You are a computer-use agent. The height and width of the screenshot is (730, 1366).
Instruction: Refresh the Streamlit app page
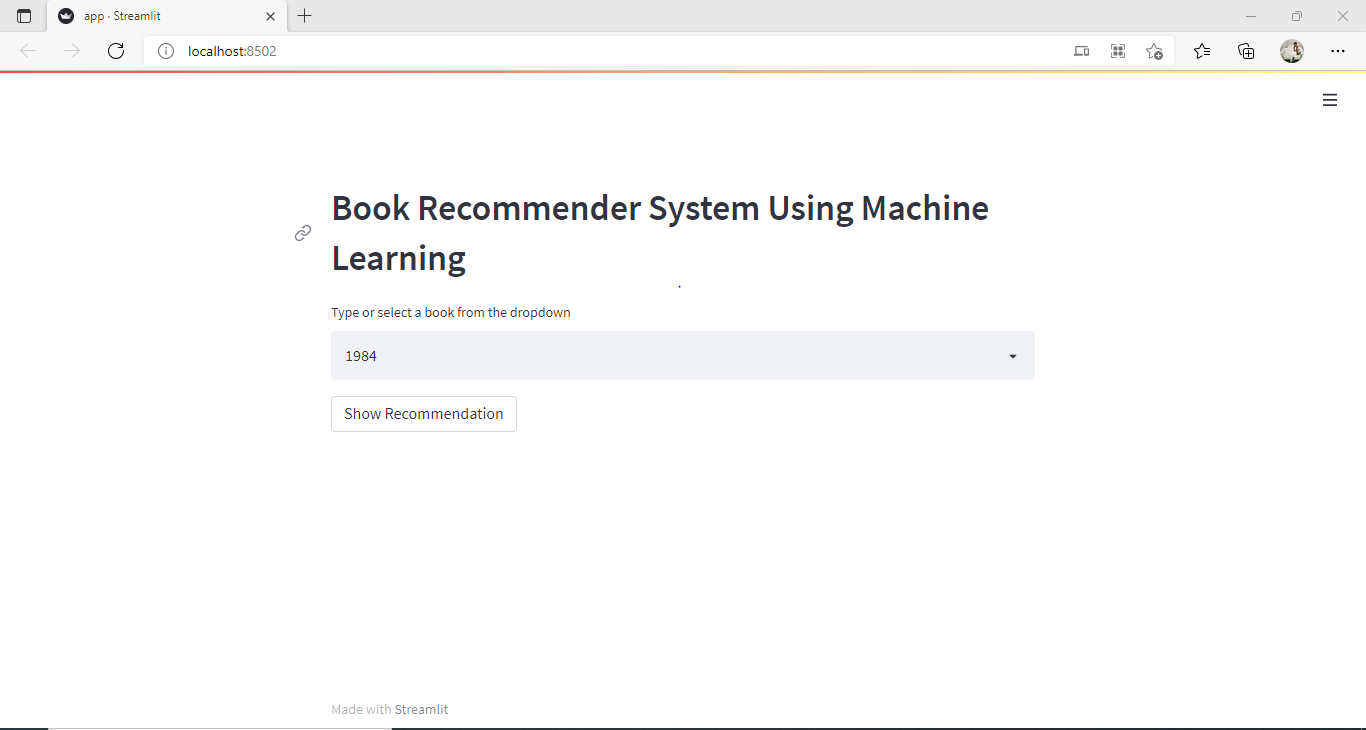point(115,51)
